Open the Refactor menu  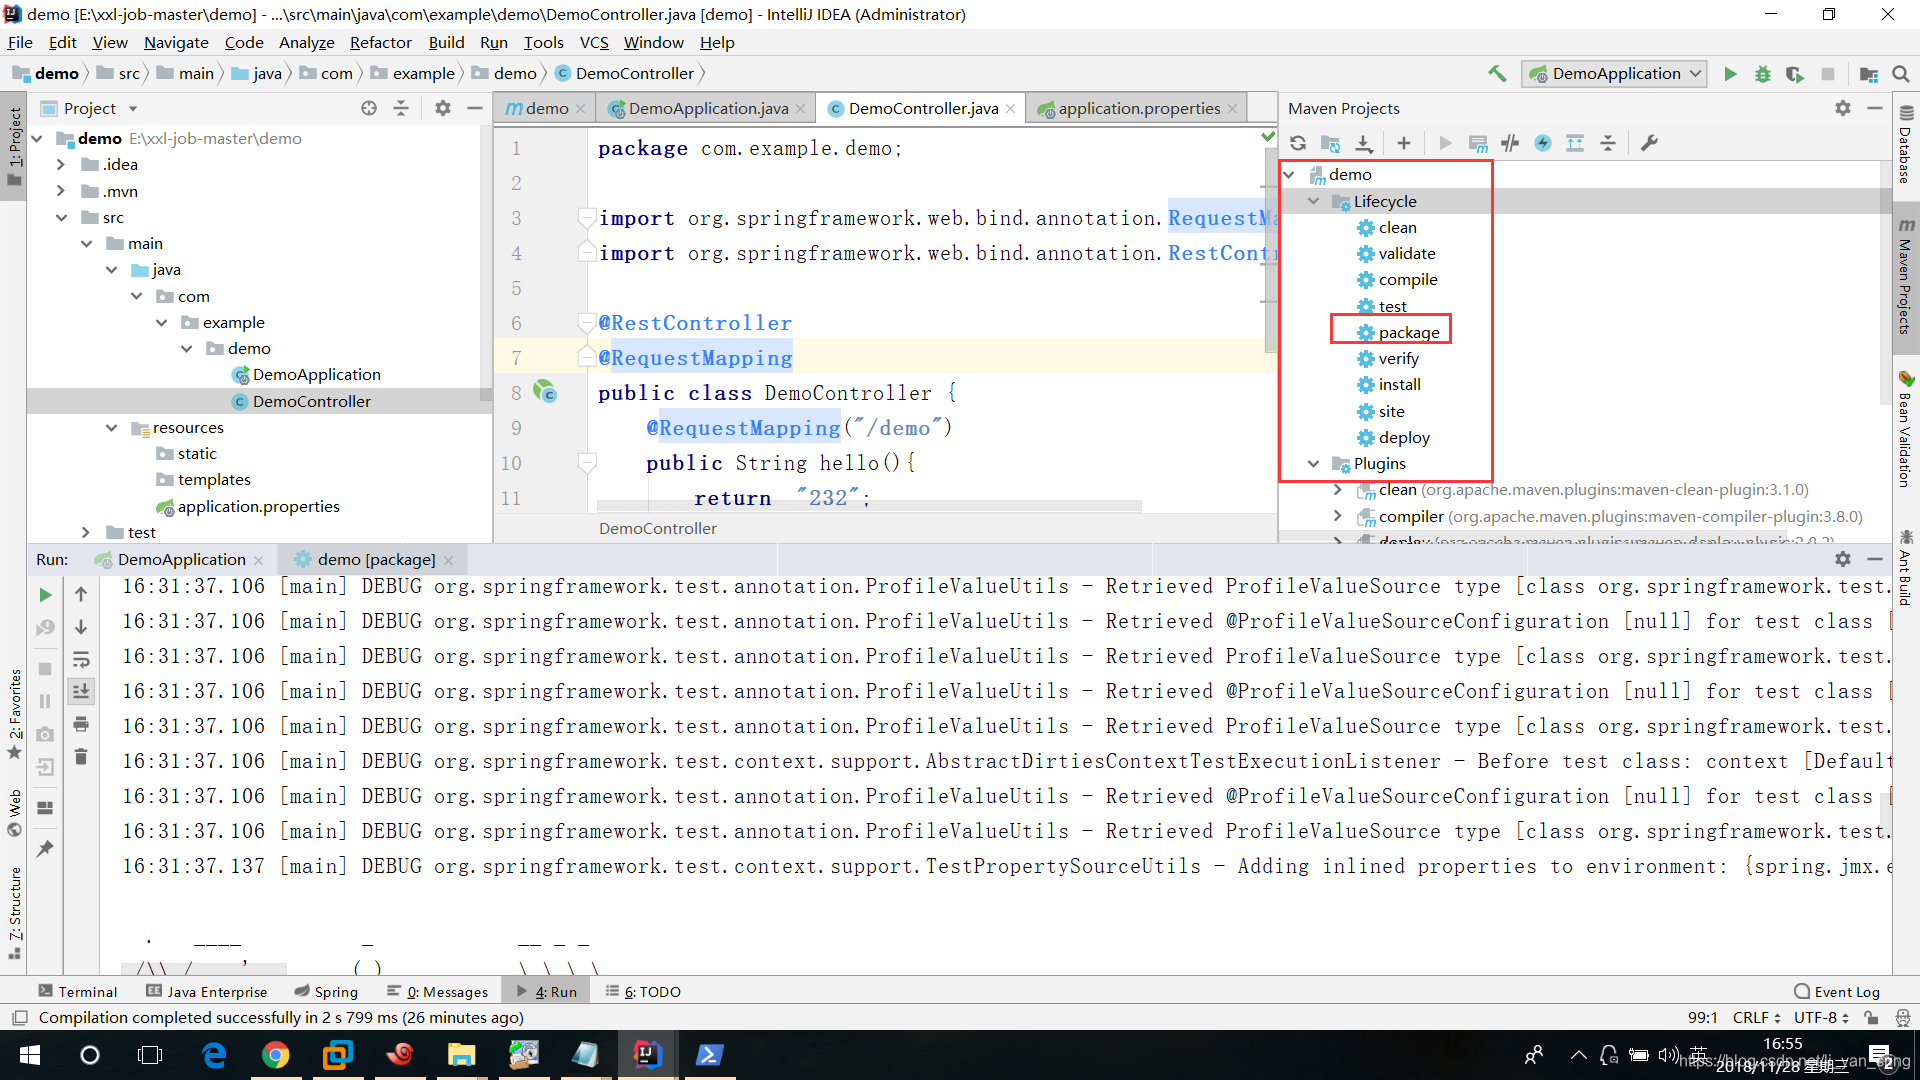380,42
